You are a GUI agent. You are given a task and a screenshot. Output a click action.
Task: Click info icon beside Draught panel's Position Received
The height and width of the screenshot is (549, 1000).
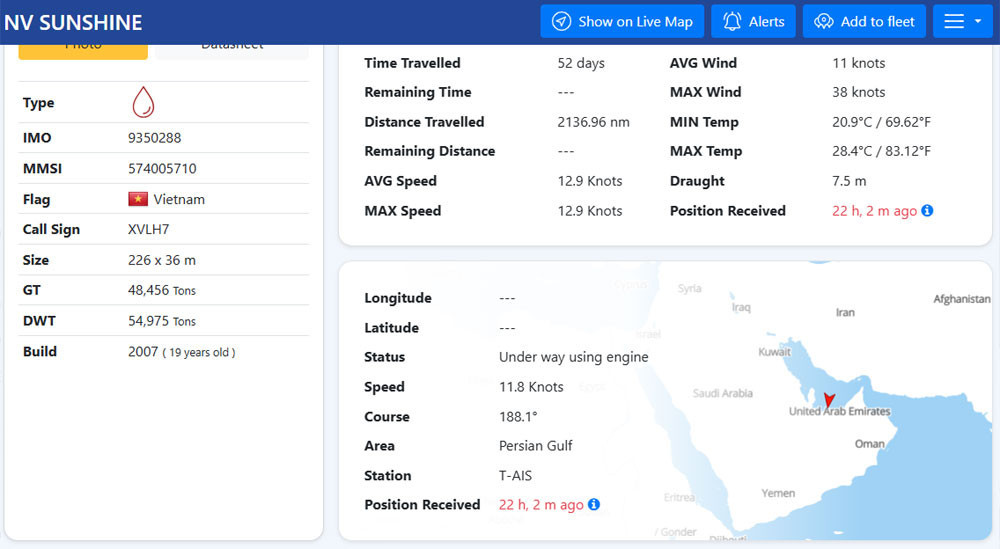tap(927, 211)
